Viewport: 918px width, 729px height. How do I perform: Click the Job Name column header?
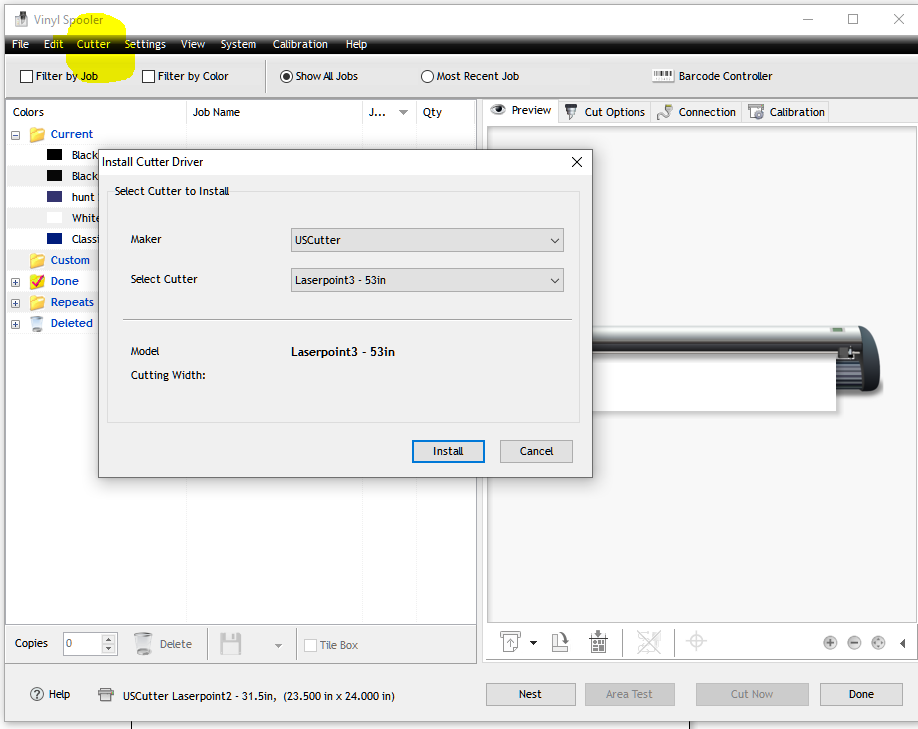tap(217, 112)
